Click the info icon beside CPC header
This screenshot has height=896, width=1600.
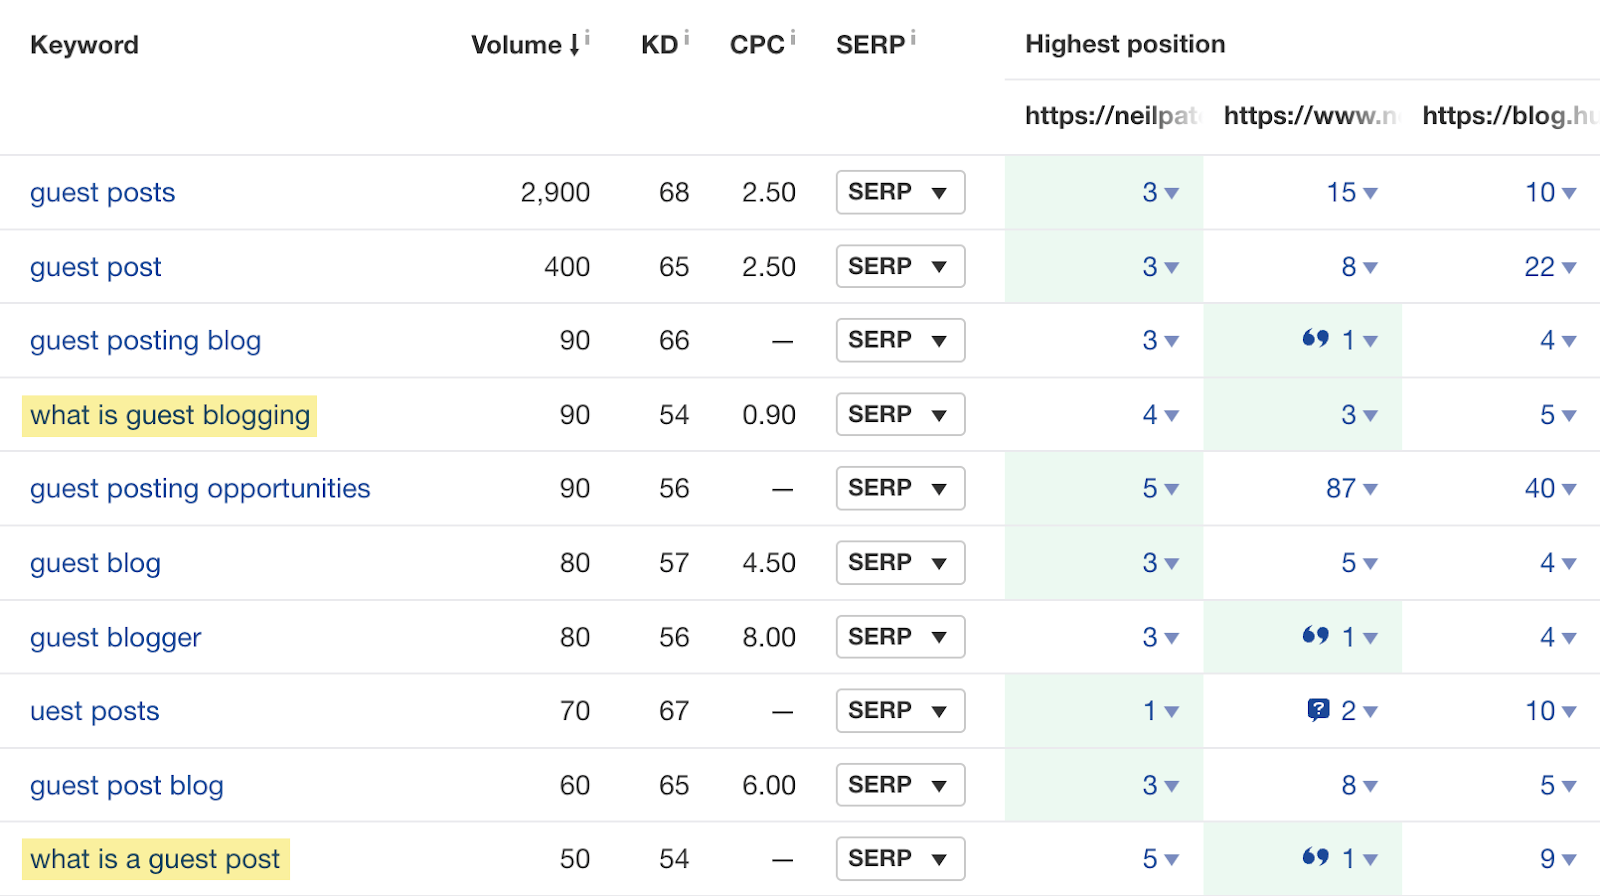pyautogui.click(x=793, y=38)
